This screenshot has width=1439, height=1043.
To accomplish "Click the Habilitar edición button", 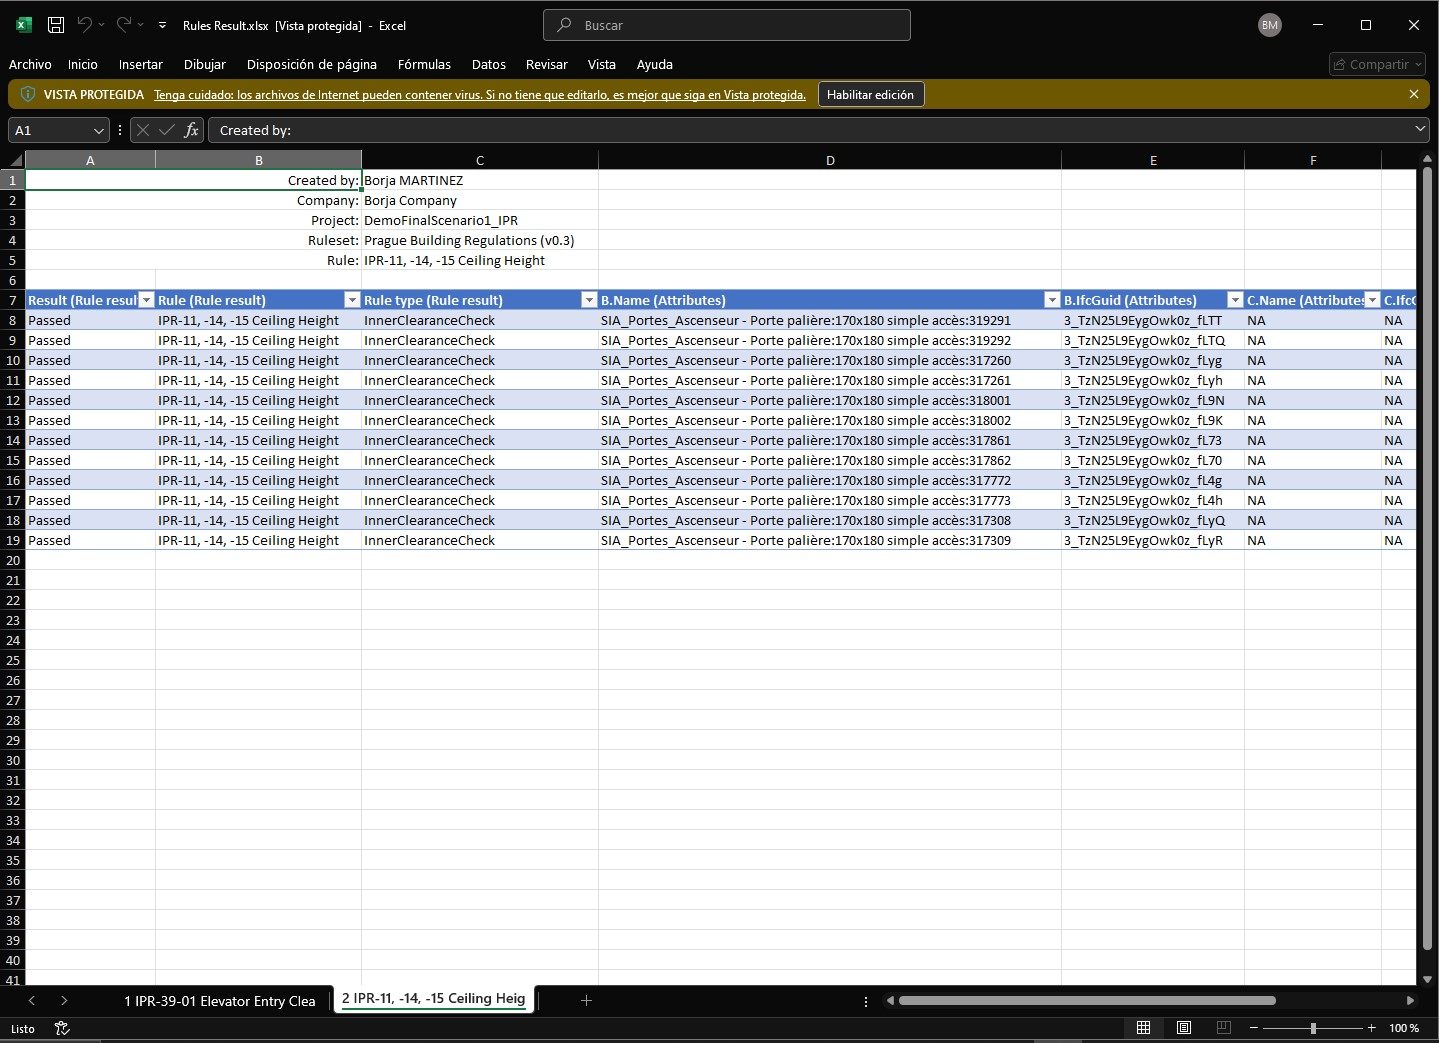I will (870, 94).
